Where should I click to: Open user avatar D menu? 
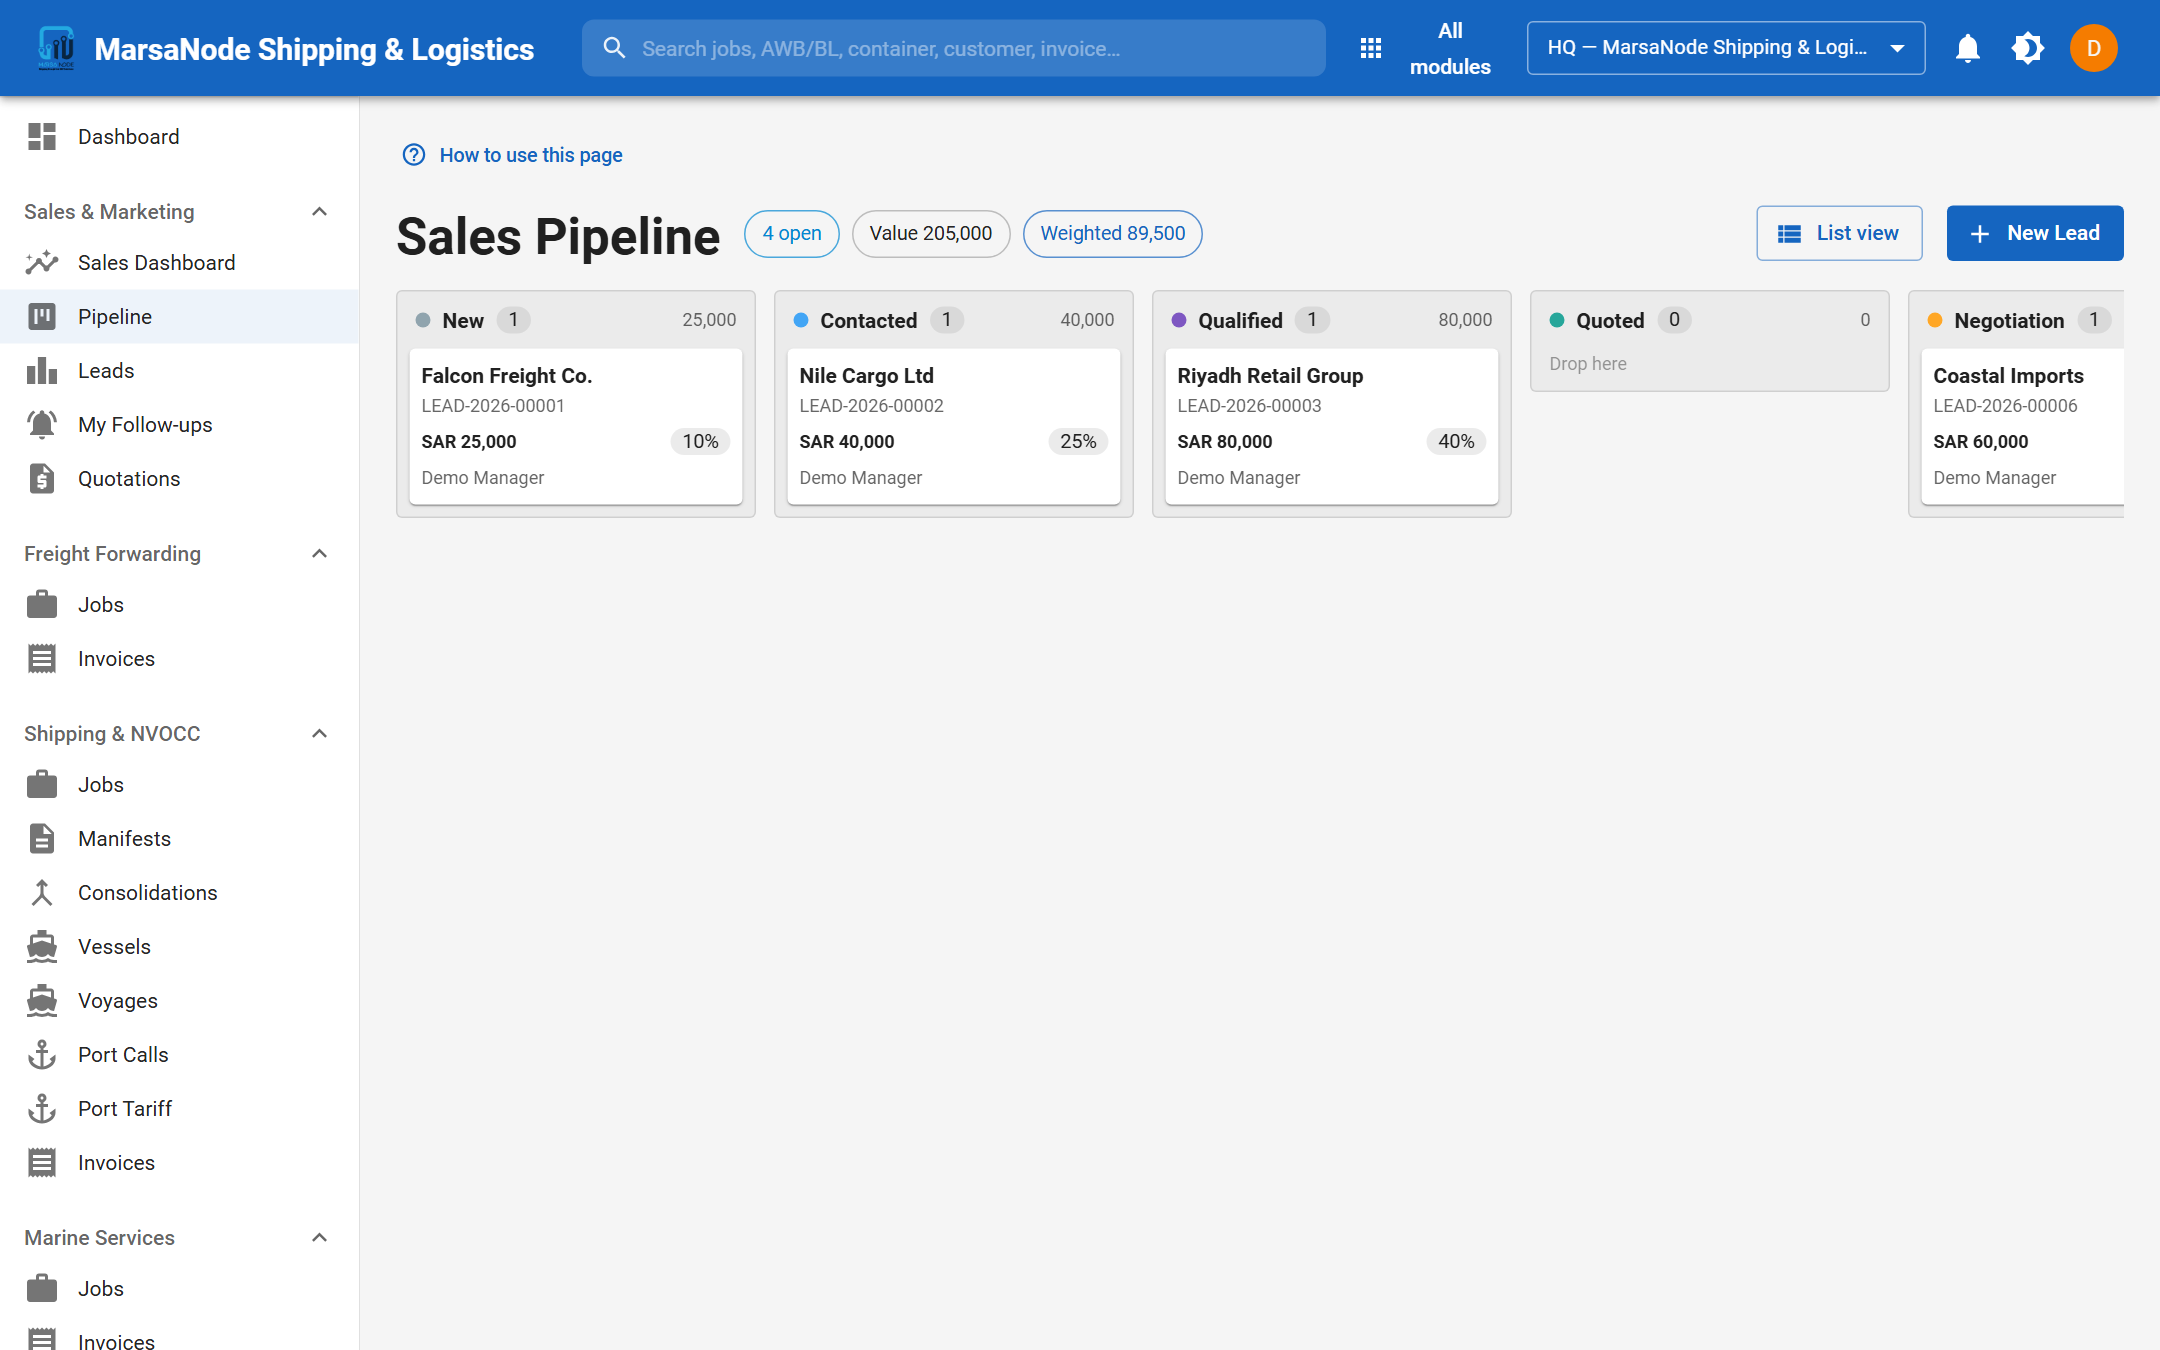pyautogui.click(x=2093, y=48)
